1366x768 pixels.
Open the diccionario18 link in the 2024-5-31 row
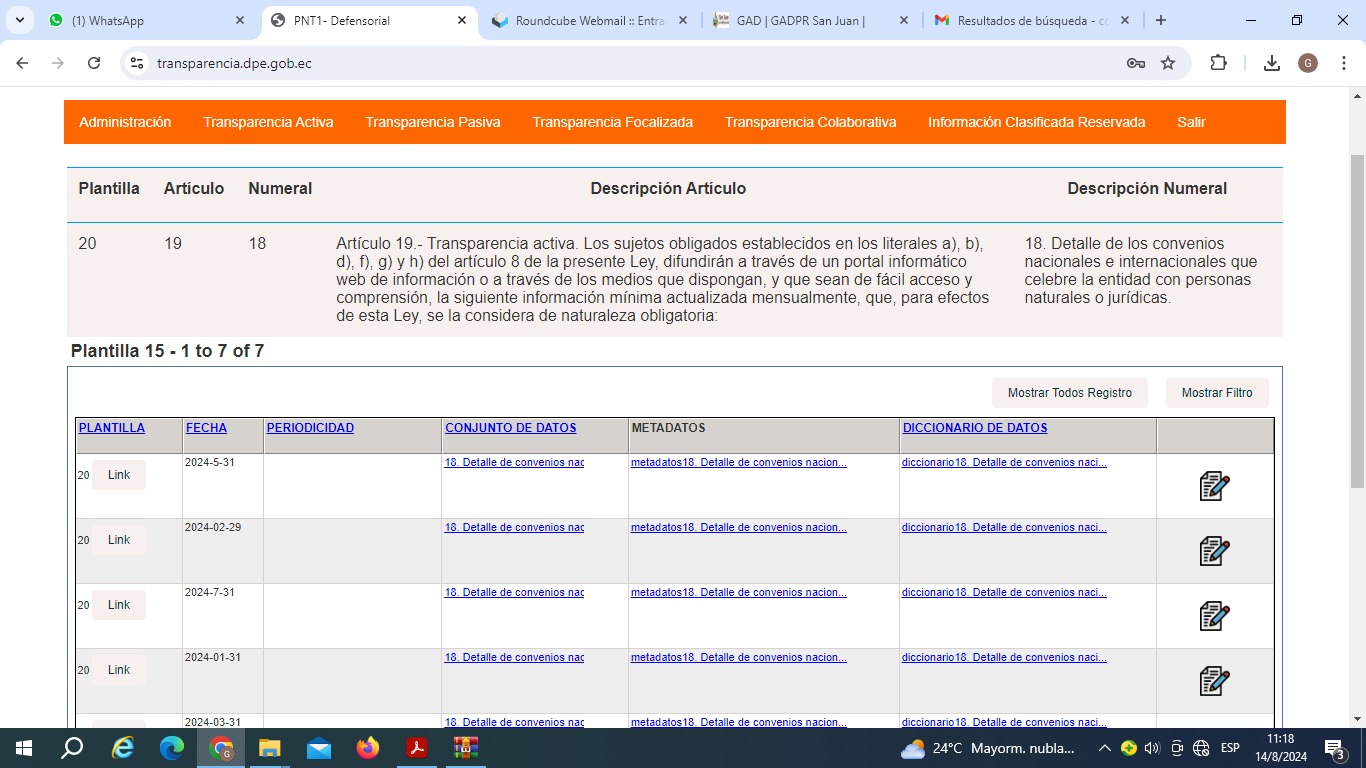1004,463
